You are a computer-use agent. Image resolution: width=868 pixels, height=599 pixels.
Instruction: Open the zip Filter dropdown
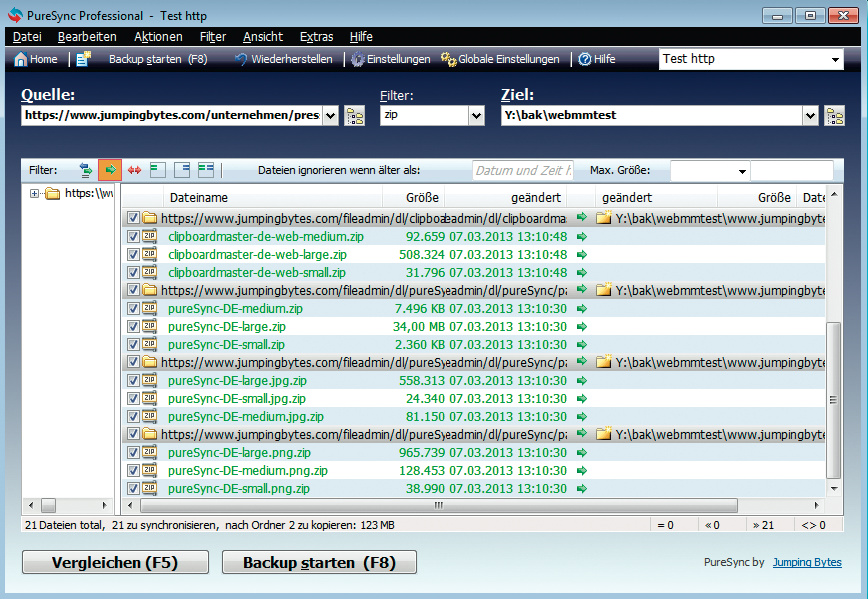pyautogui.click(x=476, y=116)
